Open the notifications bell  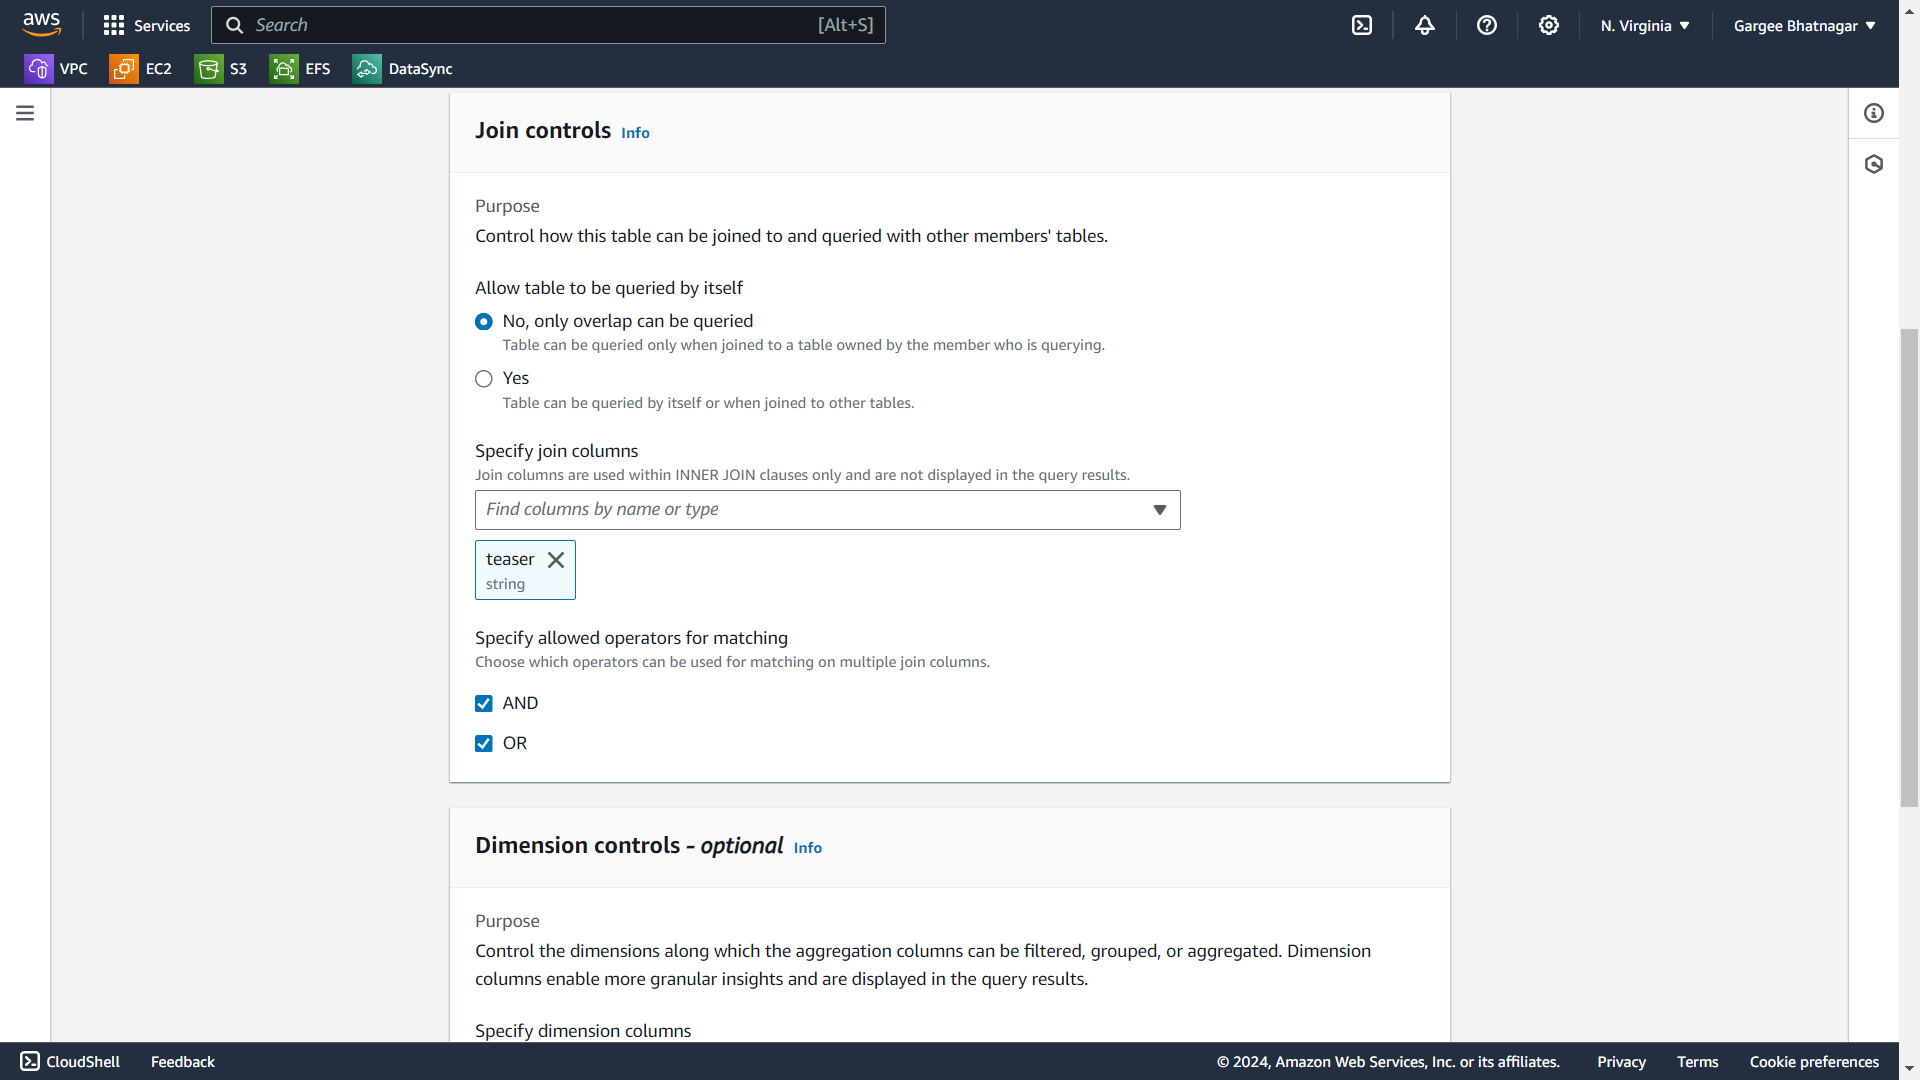click(x=1425, y=25)
